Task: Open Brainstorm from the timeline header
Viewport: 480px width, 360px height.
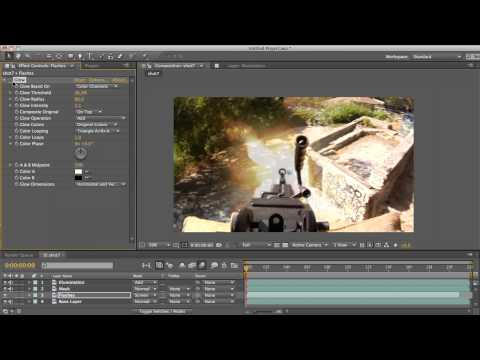Action: (x=214, y=265)
